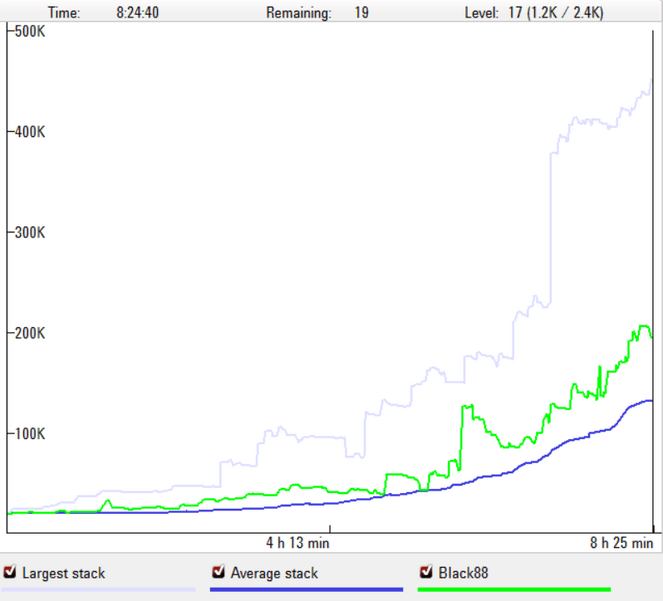
Task: Click the 500K axis label
Action: click(x=30, y=31)
